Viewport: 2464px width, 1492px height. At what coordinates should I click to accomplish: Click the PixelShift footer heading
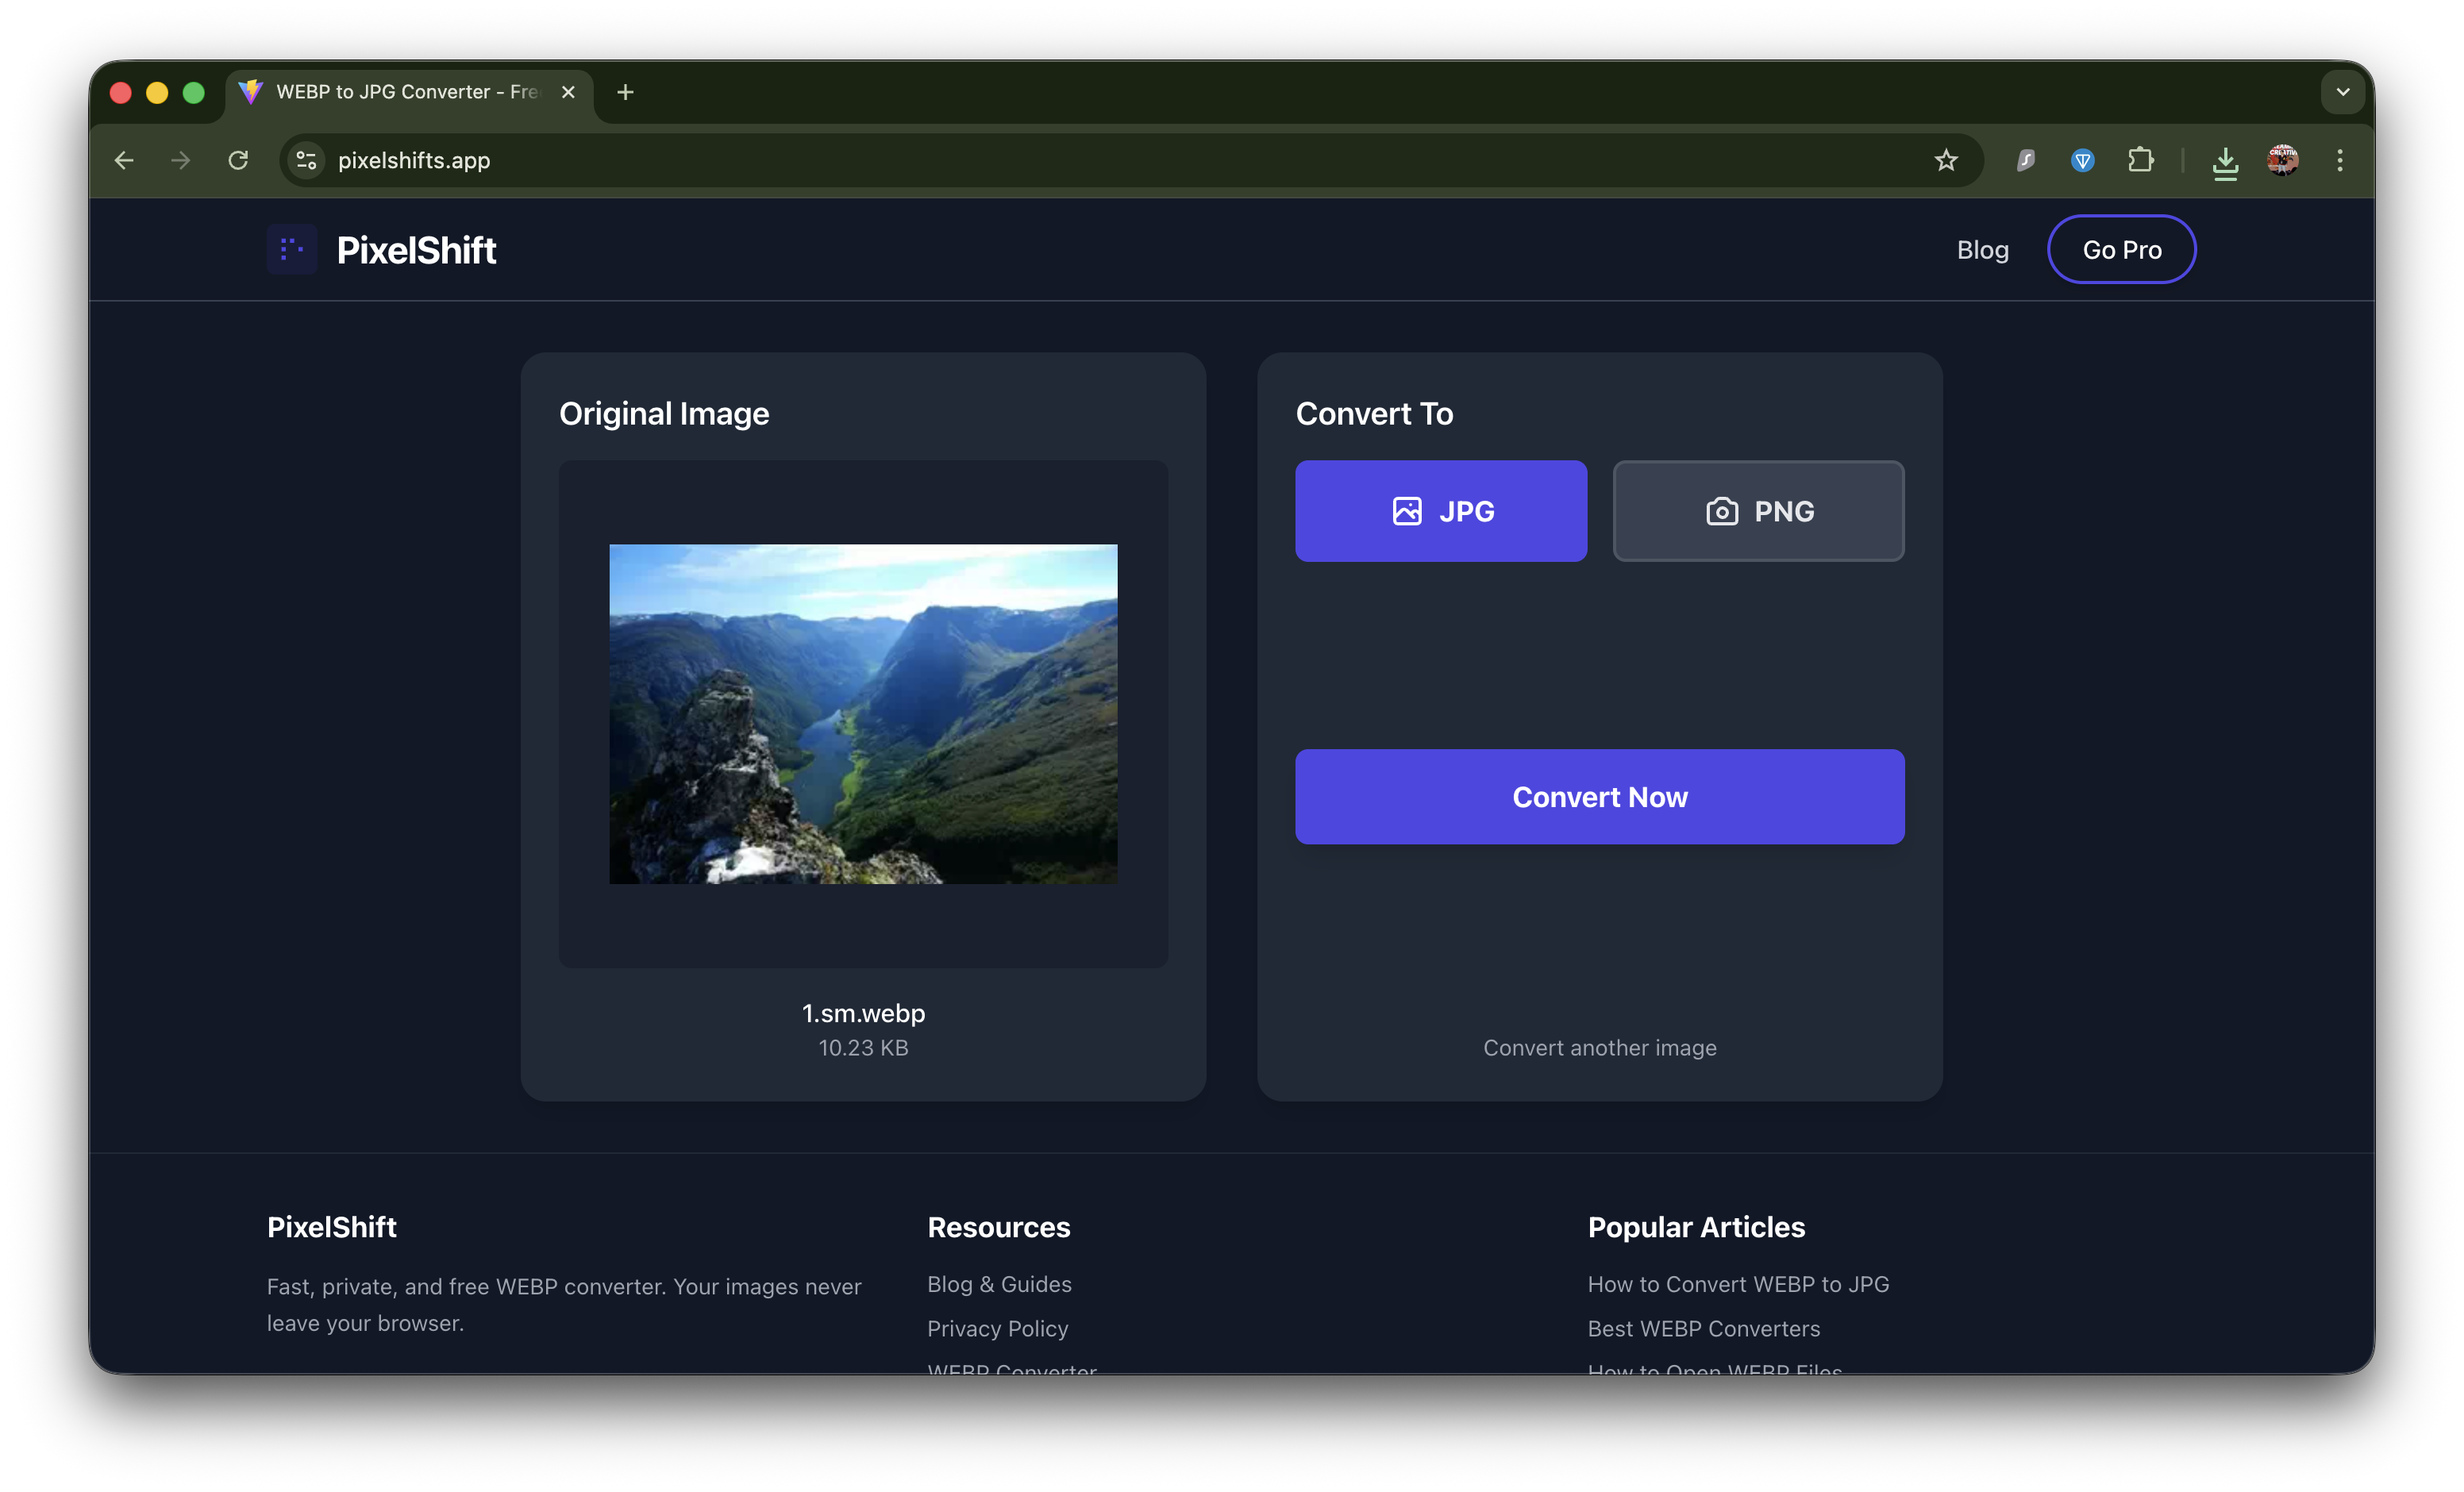pos(332,1227)
